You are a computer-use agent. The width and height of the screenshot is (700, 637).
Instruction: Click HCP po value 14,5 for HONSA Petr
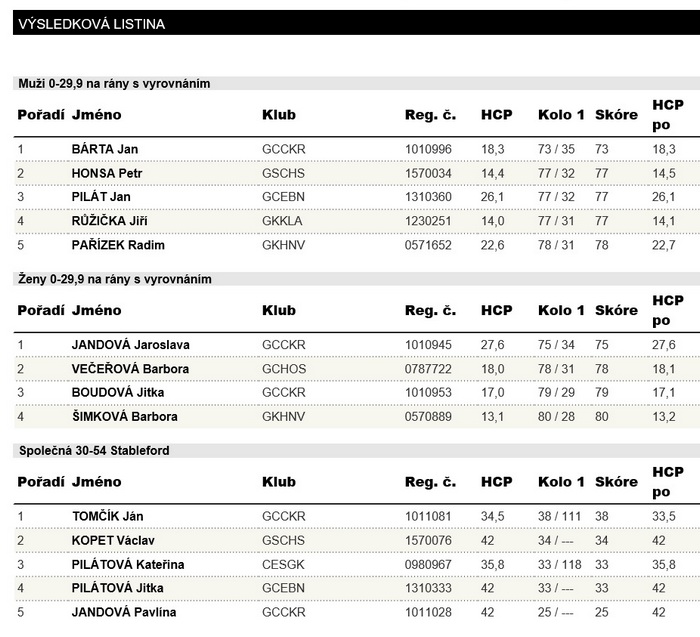pyautogui.click(x=663, y=173)
